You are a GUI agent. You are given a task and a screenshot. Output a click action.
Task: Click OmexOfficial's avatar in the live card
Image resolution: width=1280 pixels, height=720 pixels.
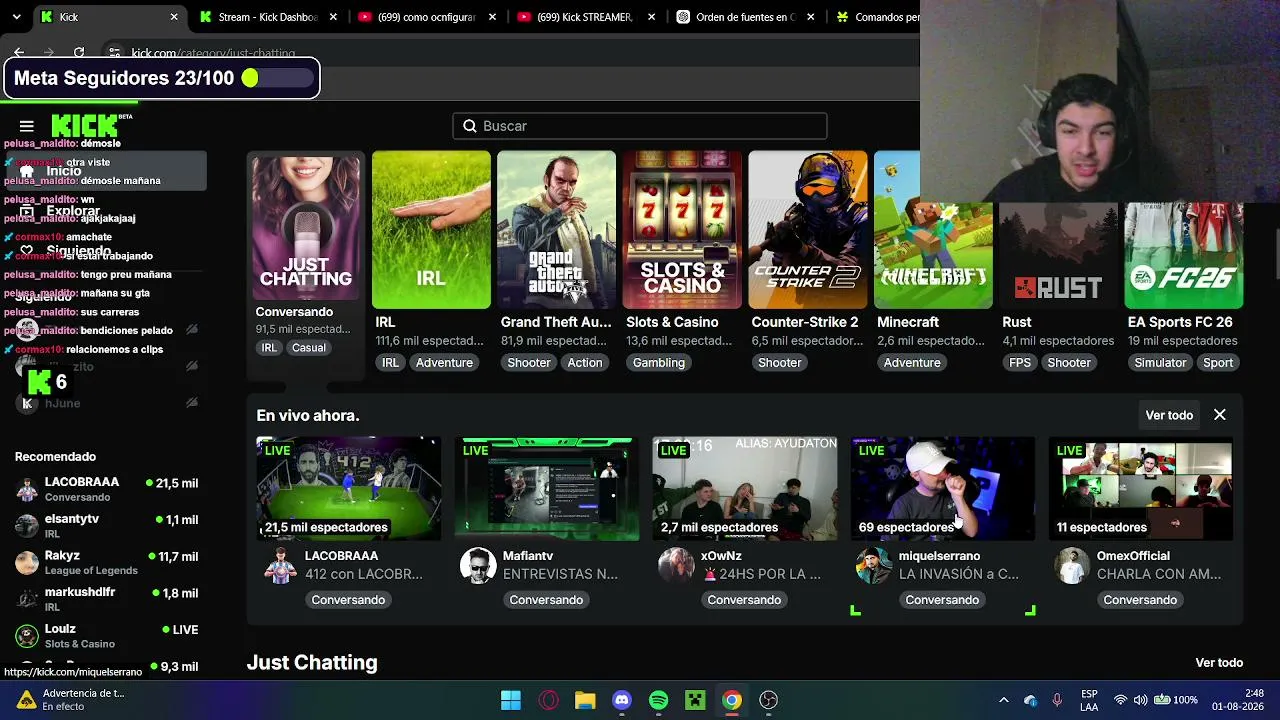[1072, 566]
